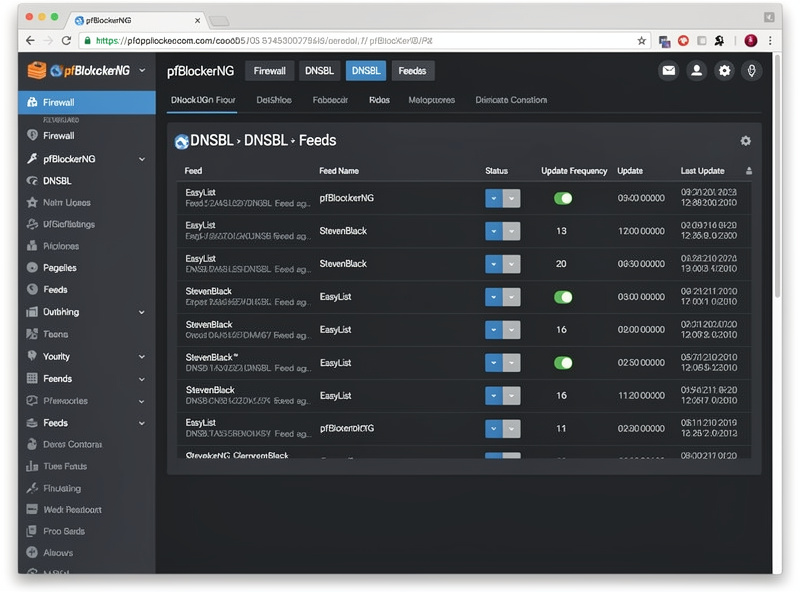Click the clock icon beside the Feeds sidebar item
The image size is (800, 592).
click(32, 289)
